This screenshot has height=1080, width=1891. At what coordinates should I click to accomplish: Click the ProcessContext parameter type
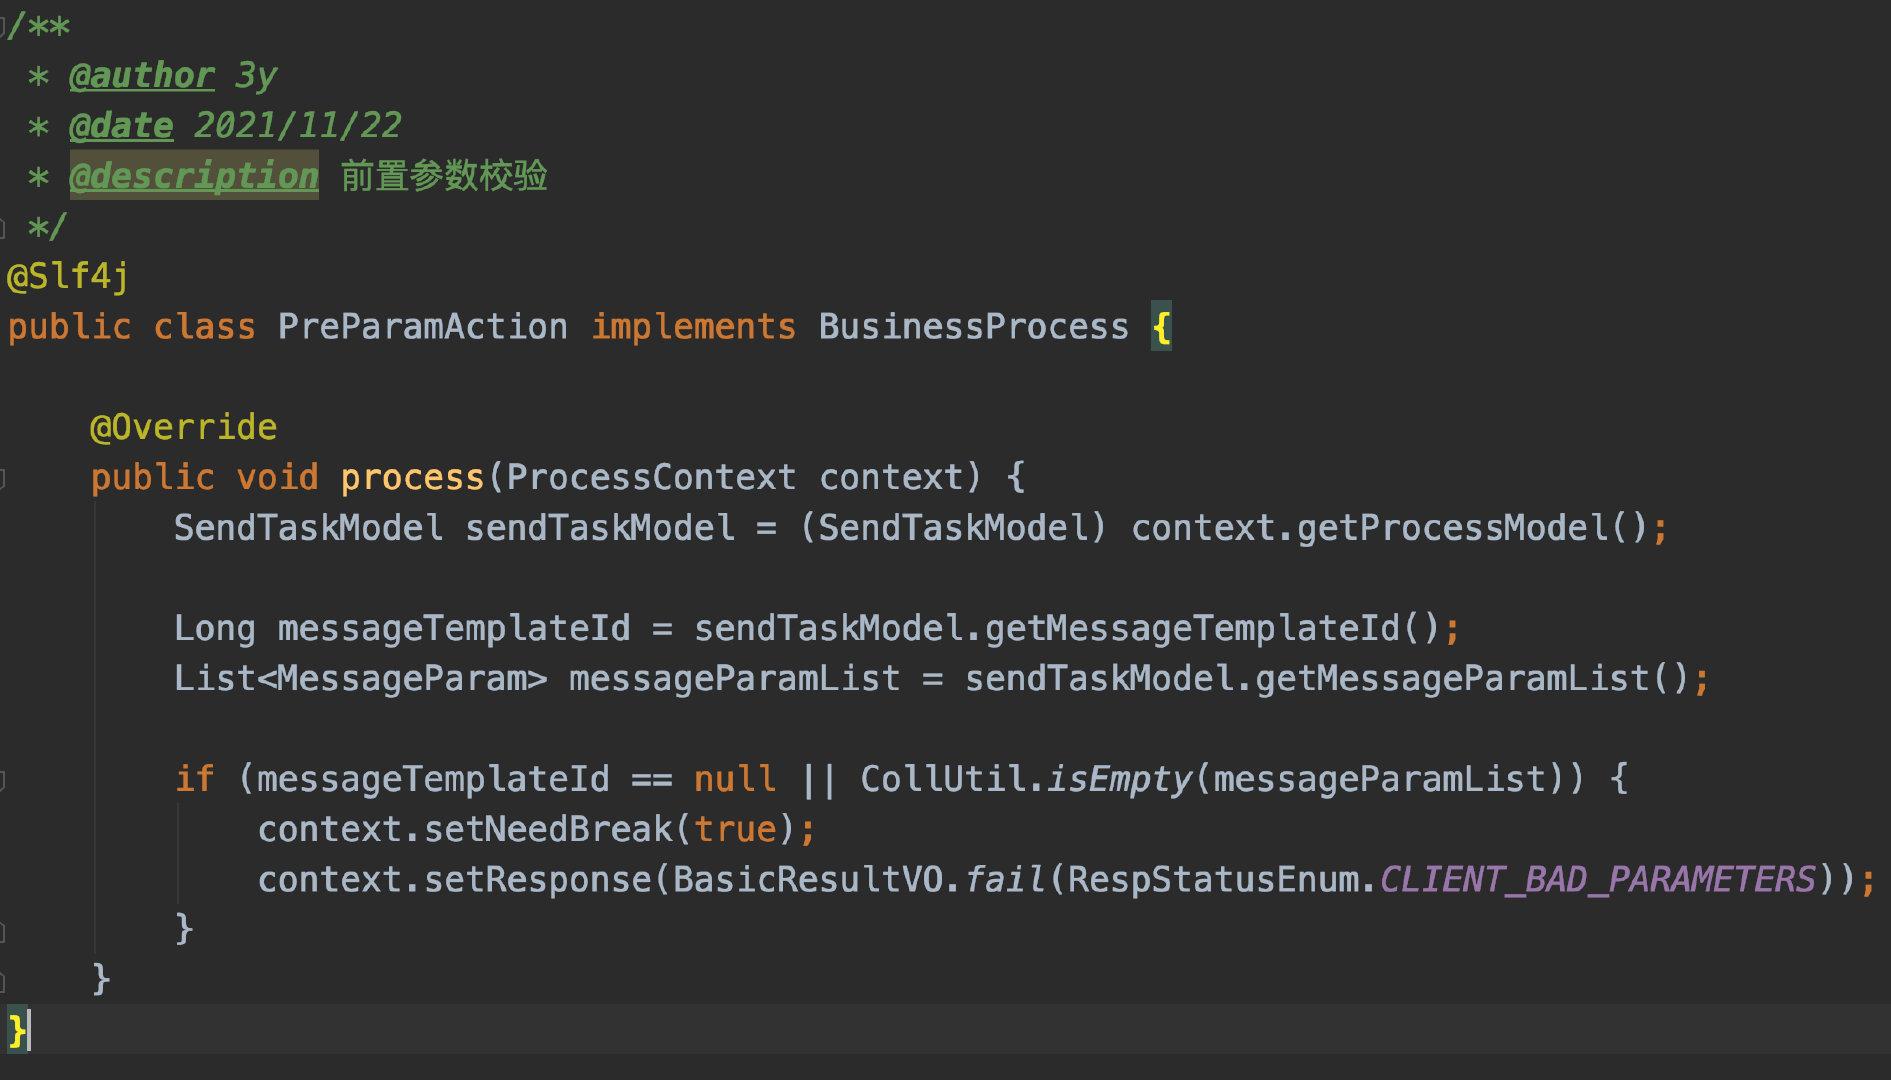point(651,478)
